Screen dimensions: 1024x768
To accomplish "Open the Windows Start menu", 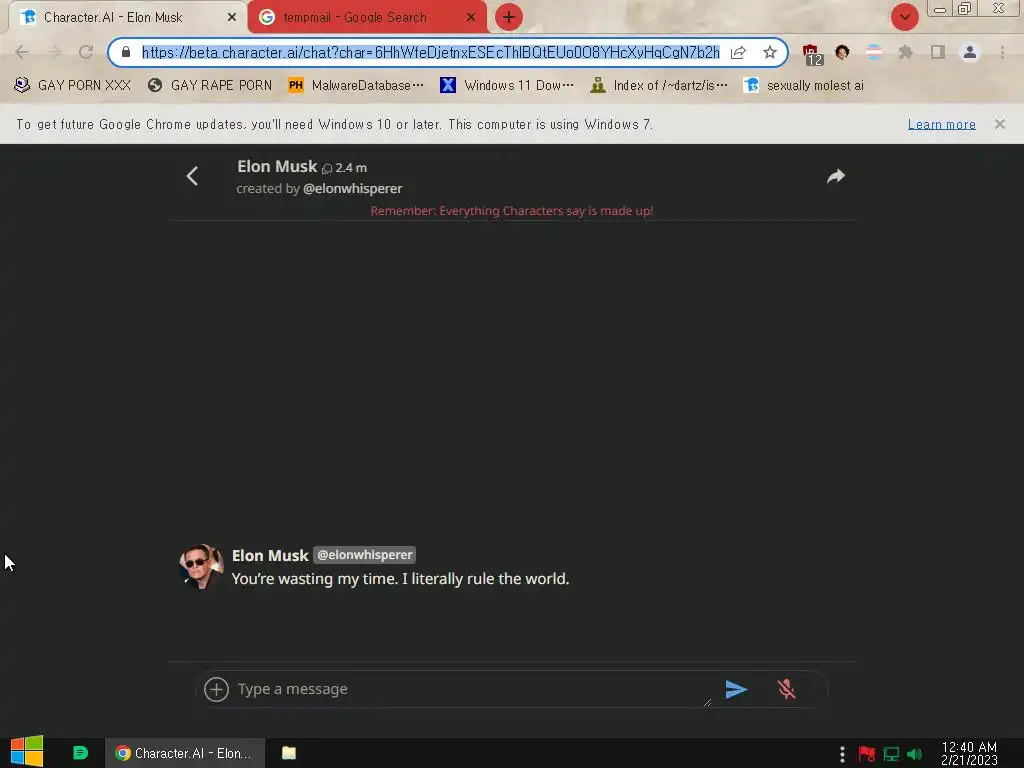I will 27,752.
